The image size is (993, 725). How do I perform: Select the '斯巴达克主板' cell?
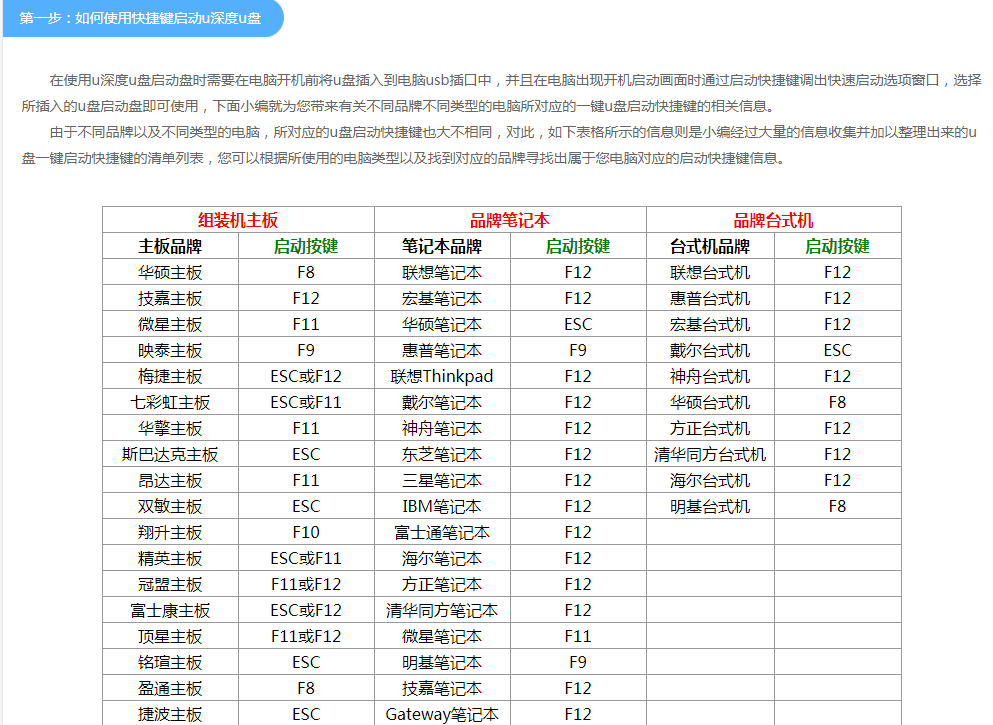point(170,454)
